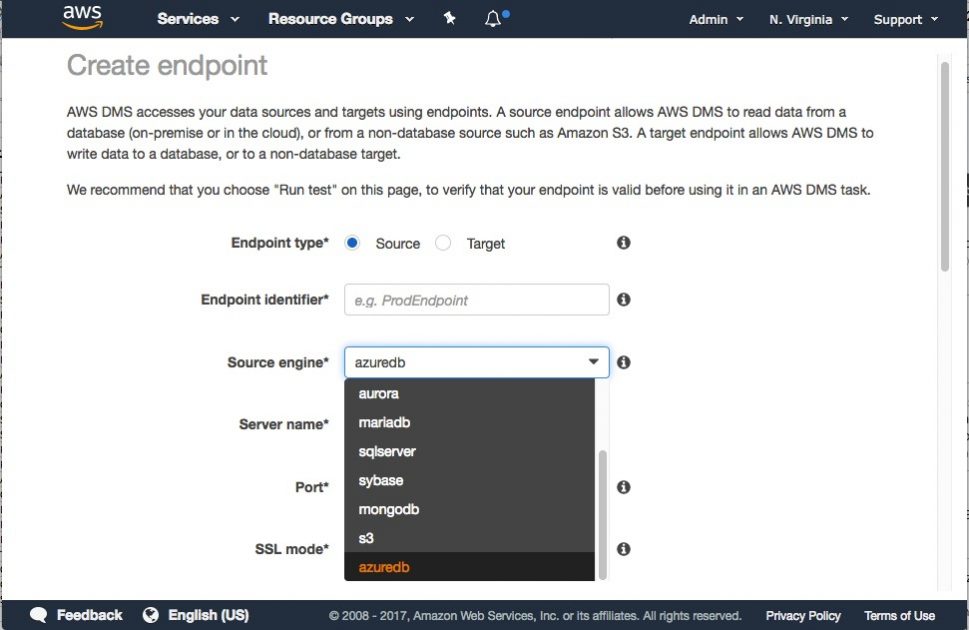Select the Source endpoint type
This screenshot has height=630, width=969.
352,242
